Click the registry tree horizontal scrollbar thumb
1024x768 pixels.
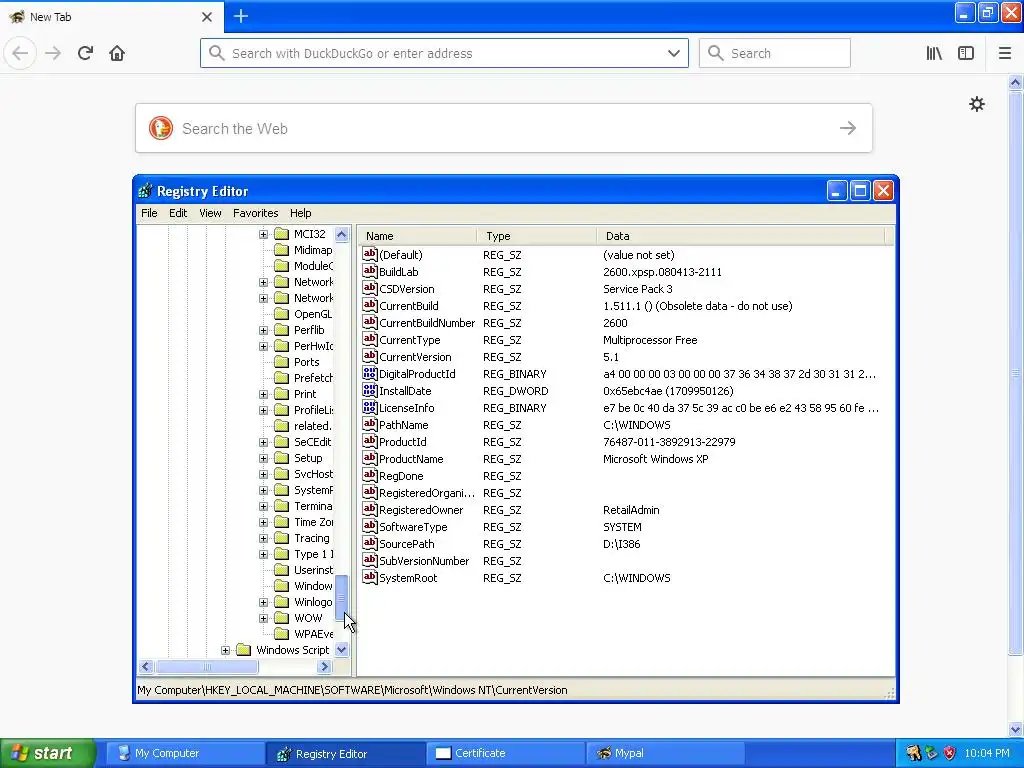(x=207, y=667)
